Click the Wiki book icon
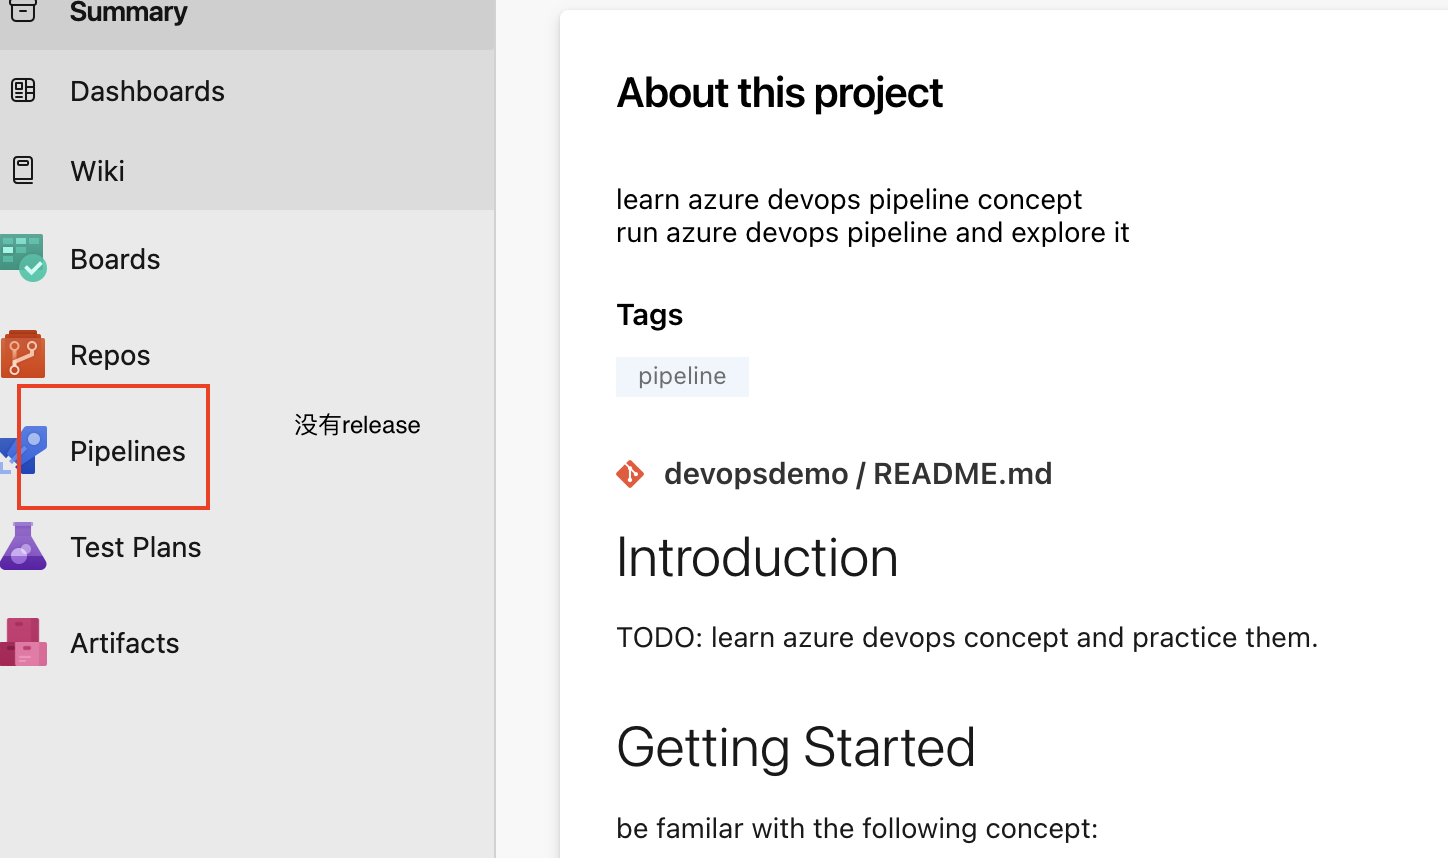1448x858 pixels. (23, 170)
